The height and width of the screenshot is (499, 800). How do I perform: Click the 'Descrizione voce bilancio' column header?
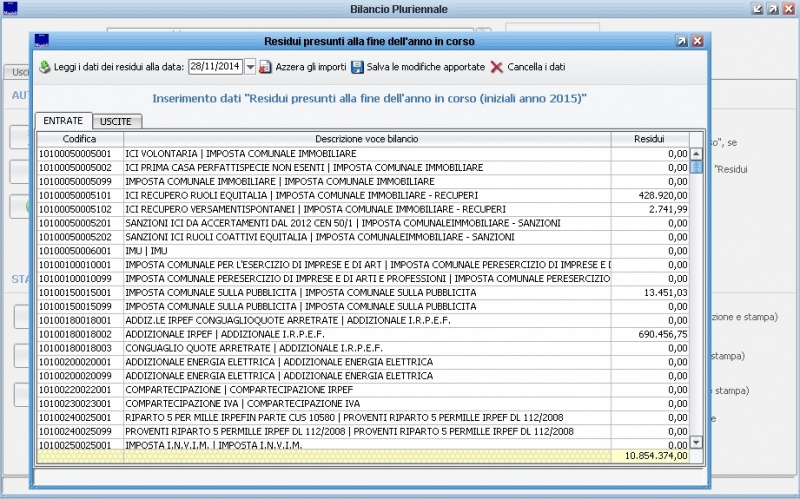367,139
